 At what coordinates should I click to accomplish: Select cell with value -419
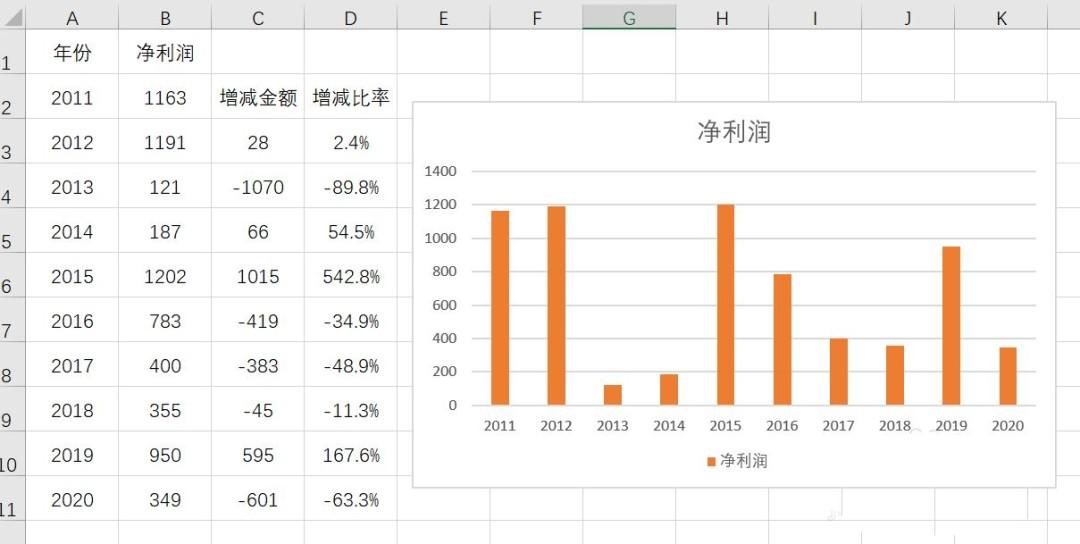258,321
